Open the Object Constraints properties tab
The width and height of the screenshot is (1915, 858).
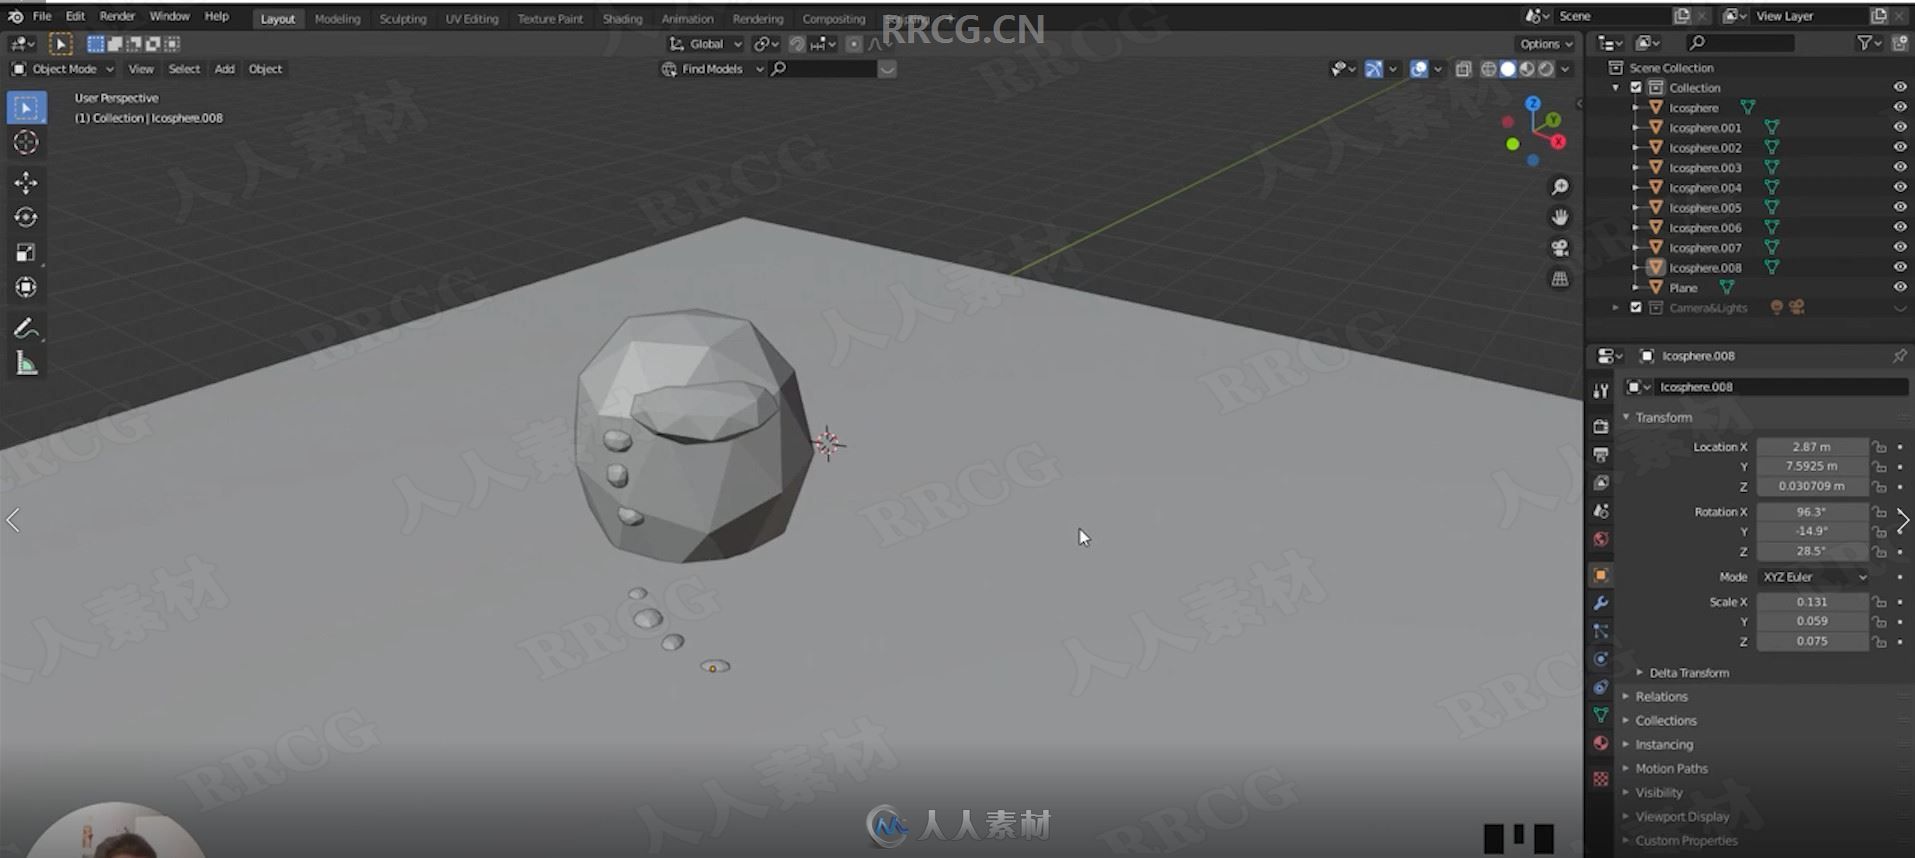point(1601,687)
